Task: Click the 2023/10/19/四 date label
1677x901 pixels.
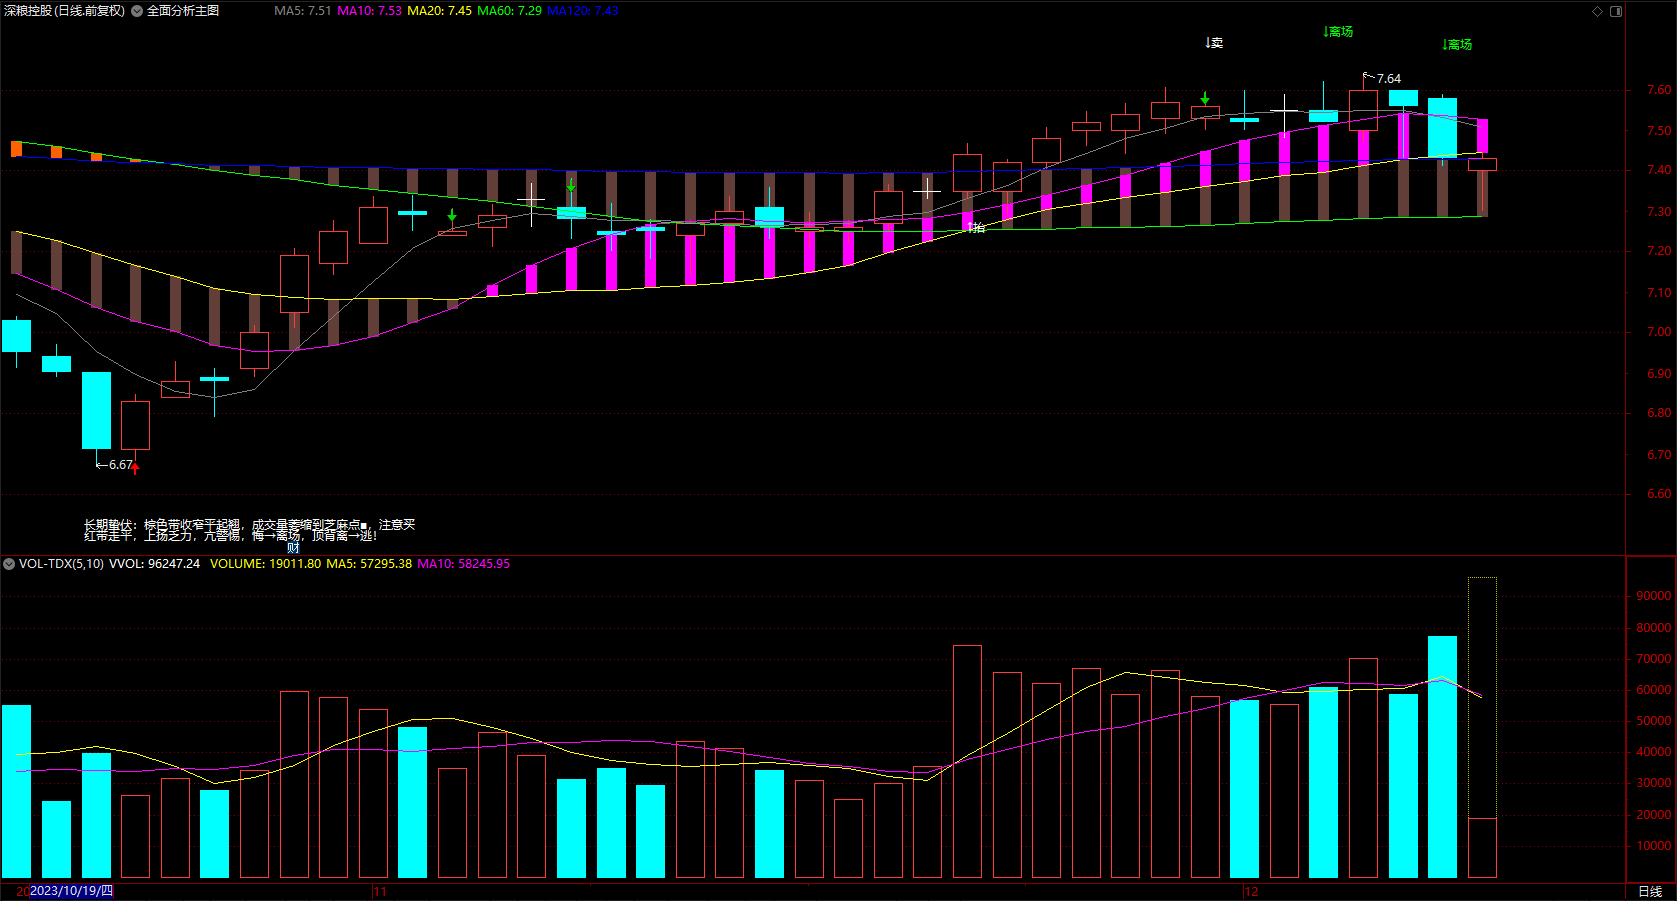Action: (71, 891)
